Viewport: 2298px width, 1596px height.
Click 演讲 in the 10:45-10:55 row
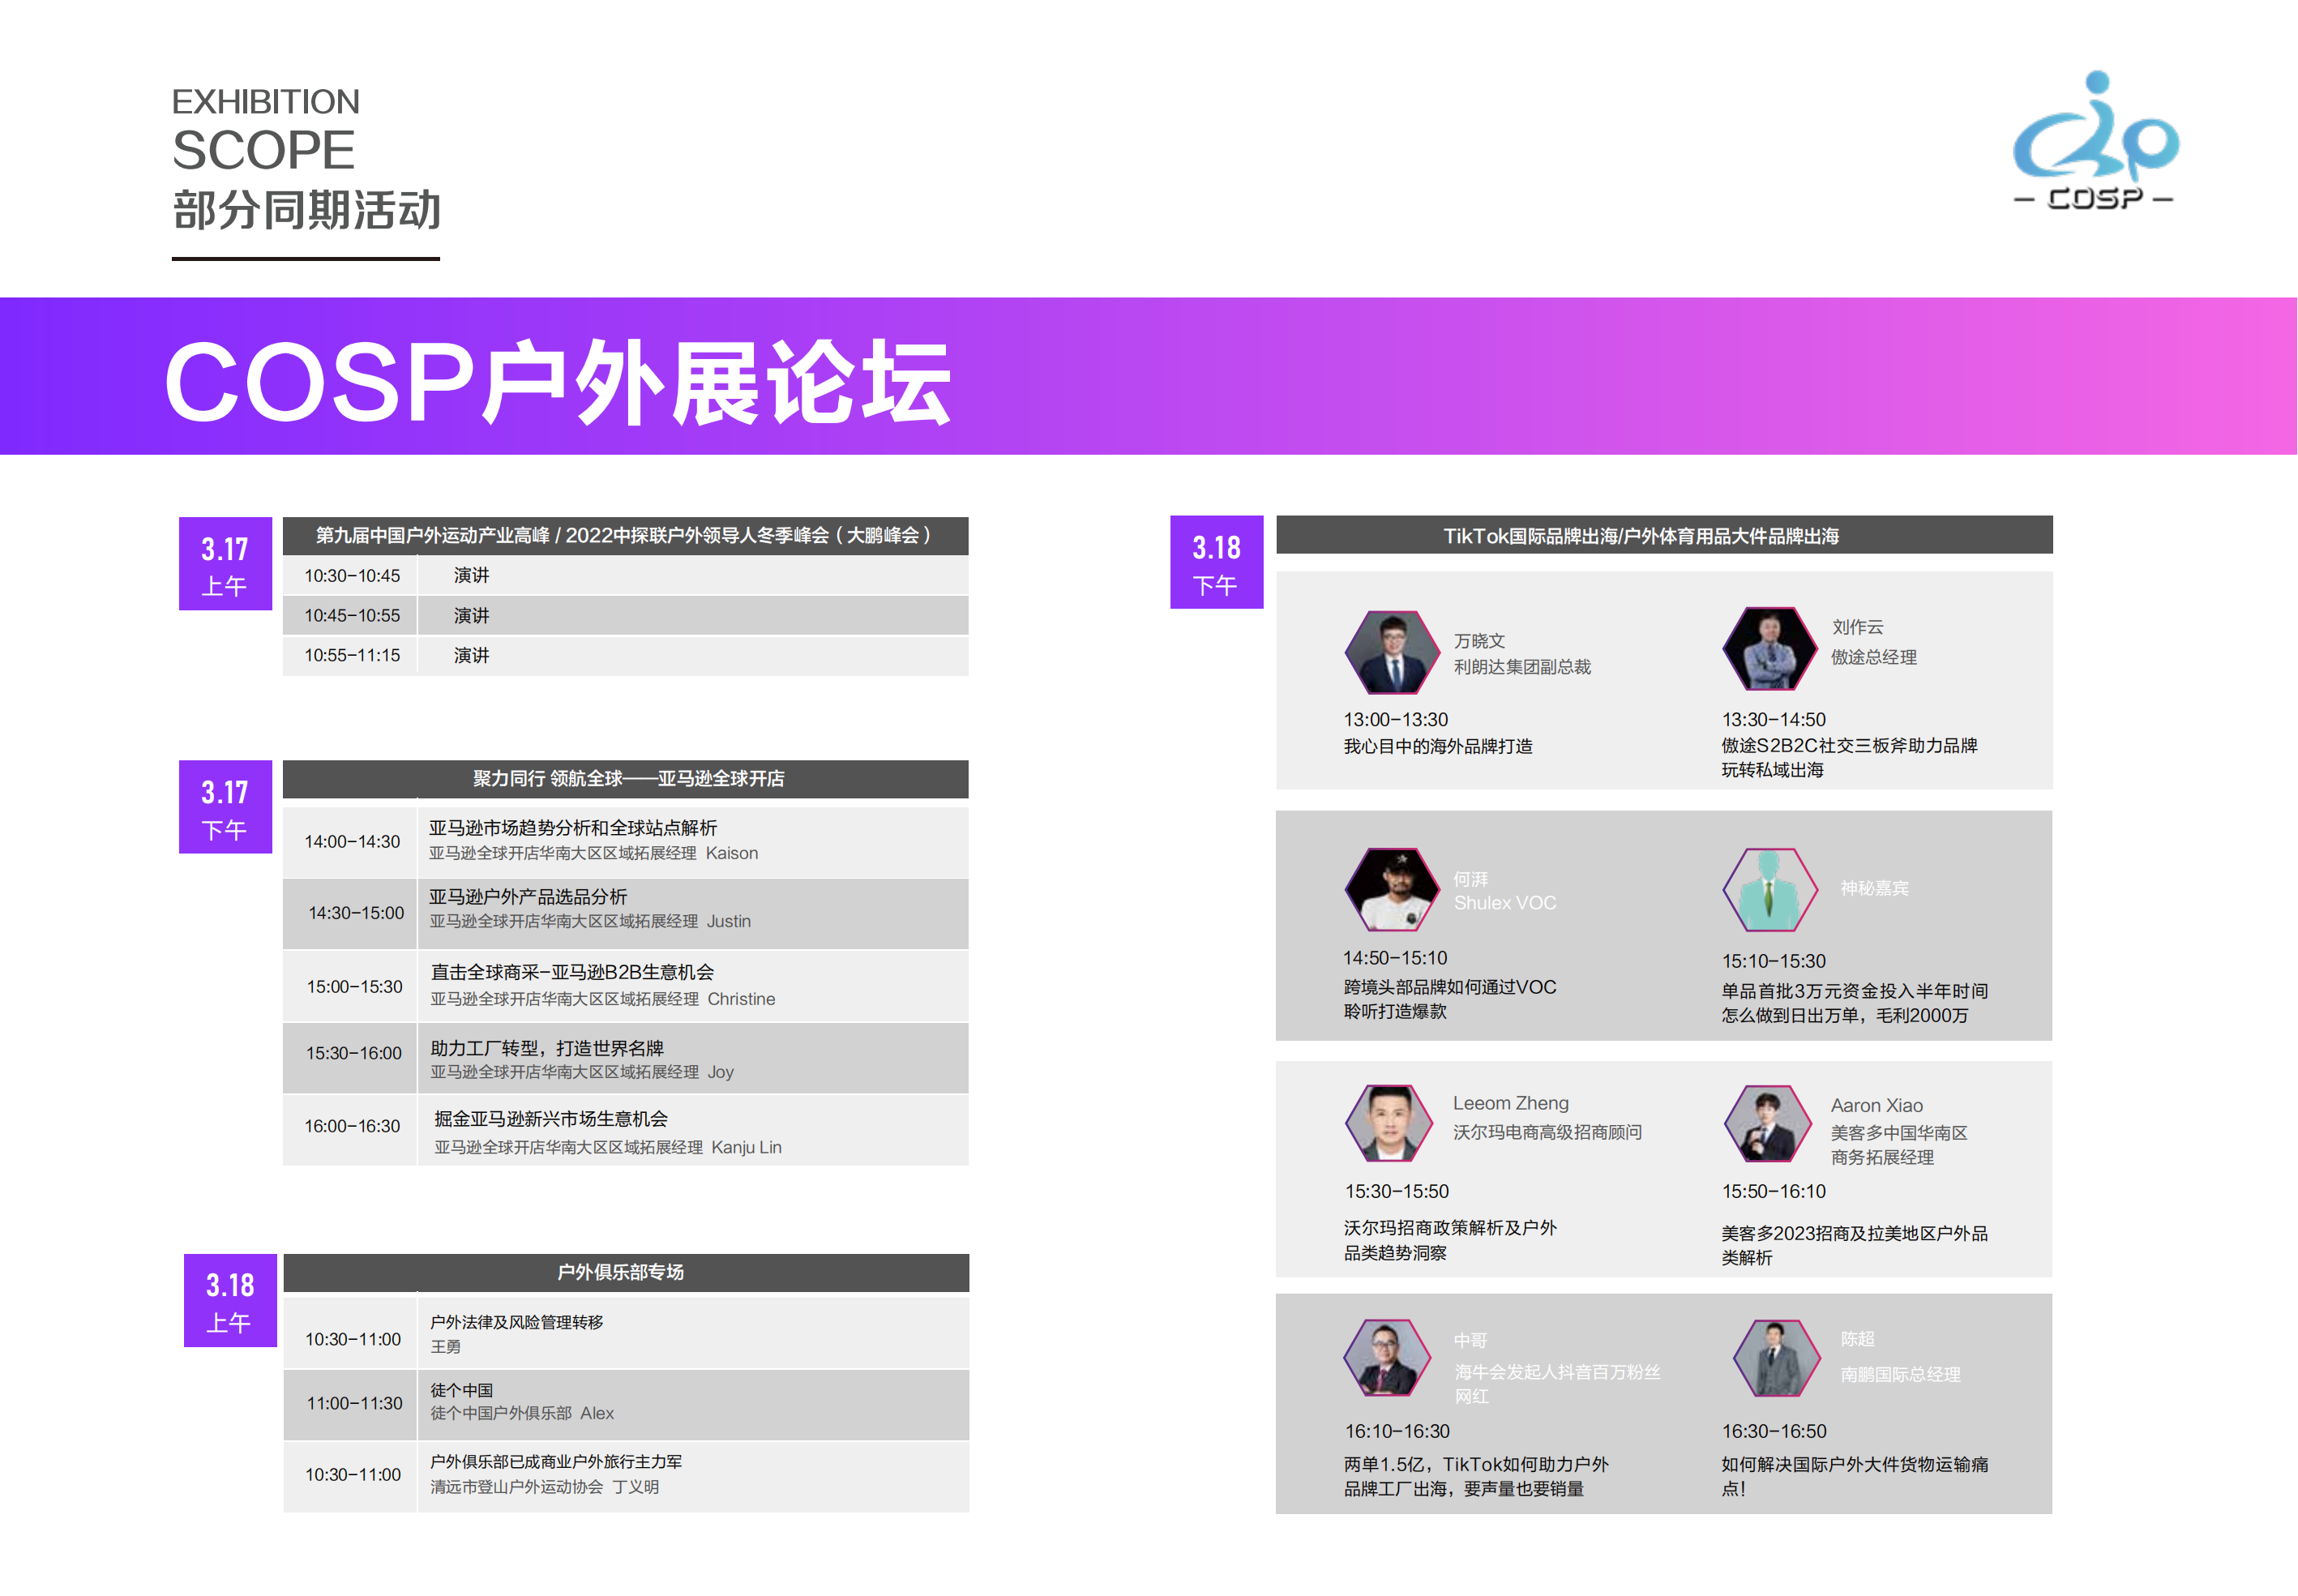click(471, 616)
